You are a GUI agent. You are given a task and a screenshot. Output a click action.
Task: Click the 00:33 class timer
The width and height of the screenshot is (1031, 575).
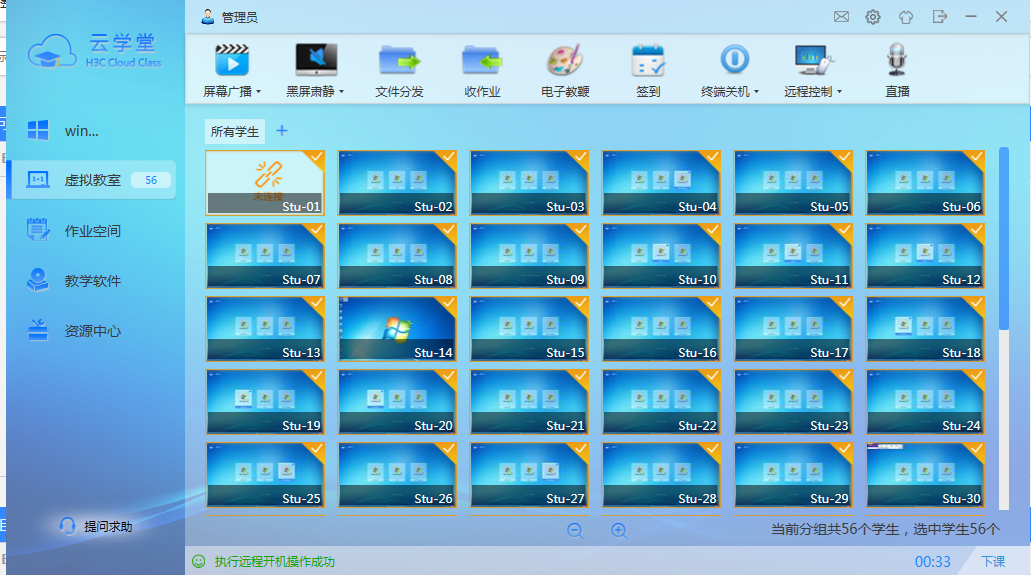932,561
